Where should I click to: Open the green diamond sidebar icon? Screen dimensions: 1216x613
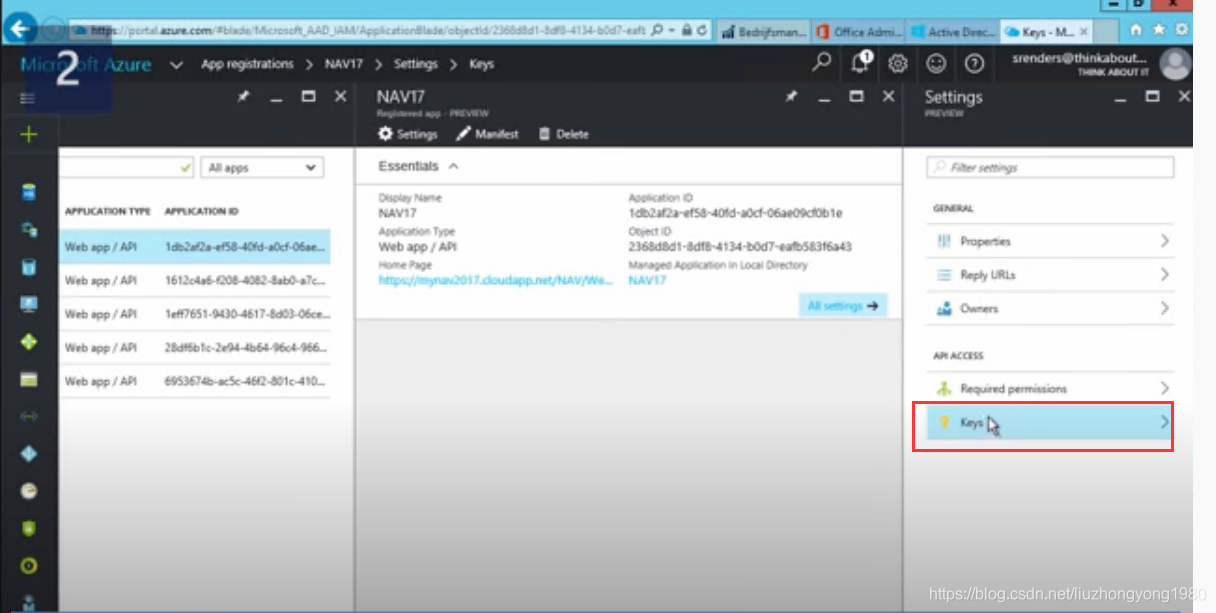tap(29, 342)
